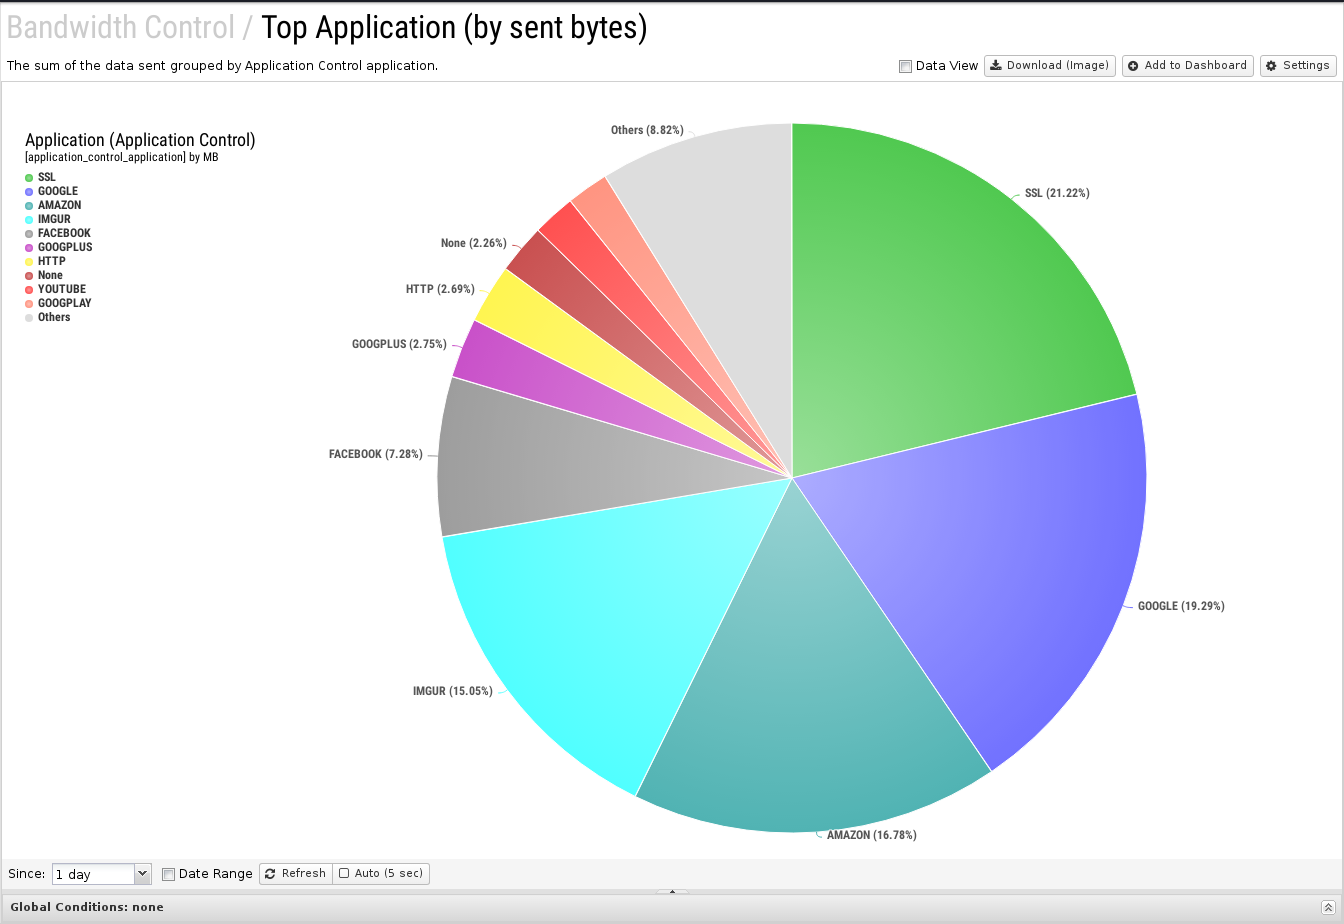Click the 'HTTP (2.69%)' chart label
Viewport: 1344px width, 924px height.
click(x=440, y=290)
